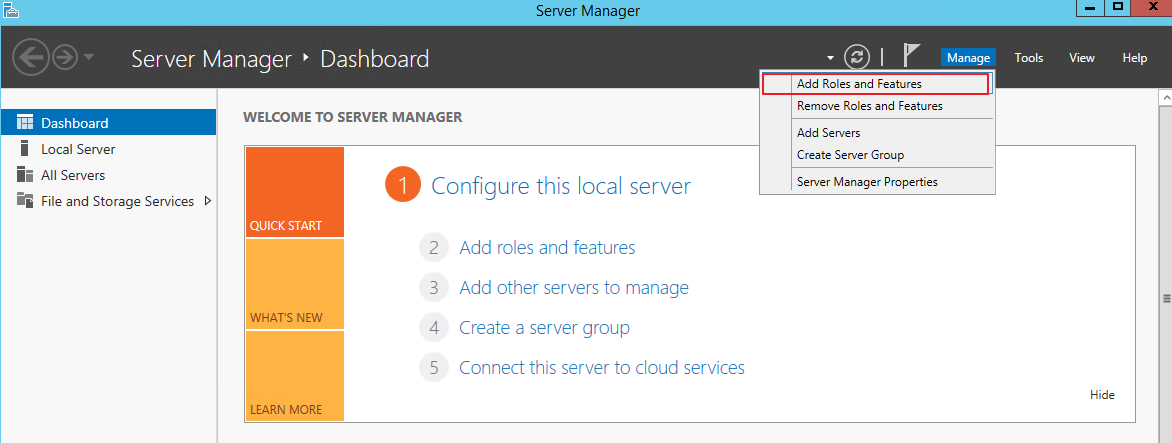Open the Help menu
The image size is (1172, 443).
[1135, 58]
